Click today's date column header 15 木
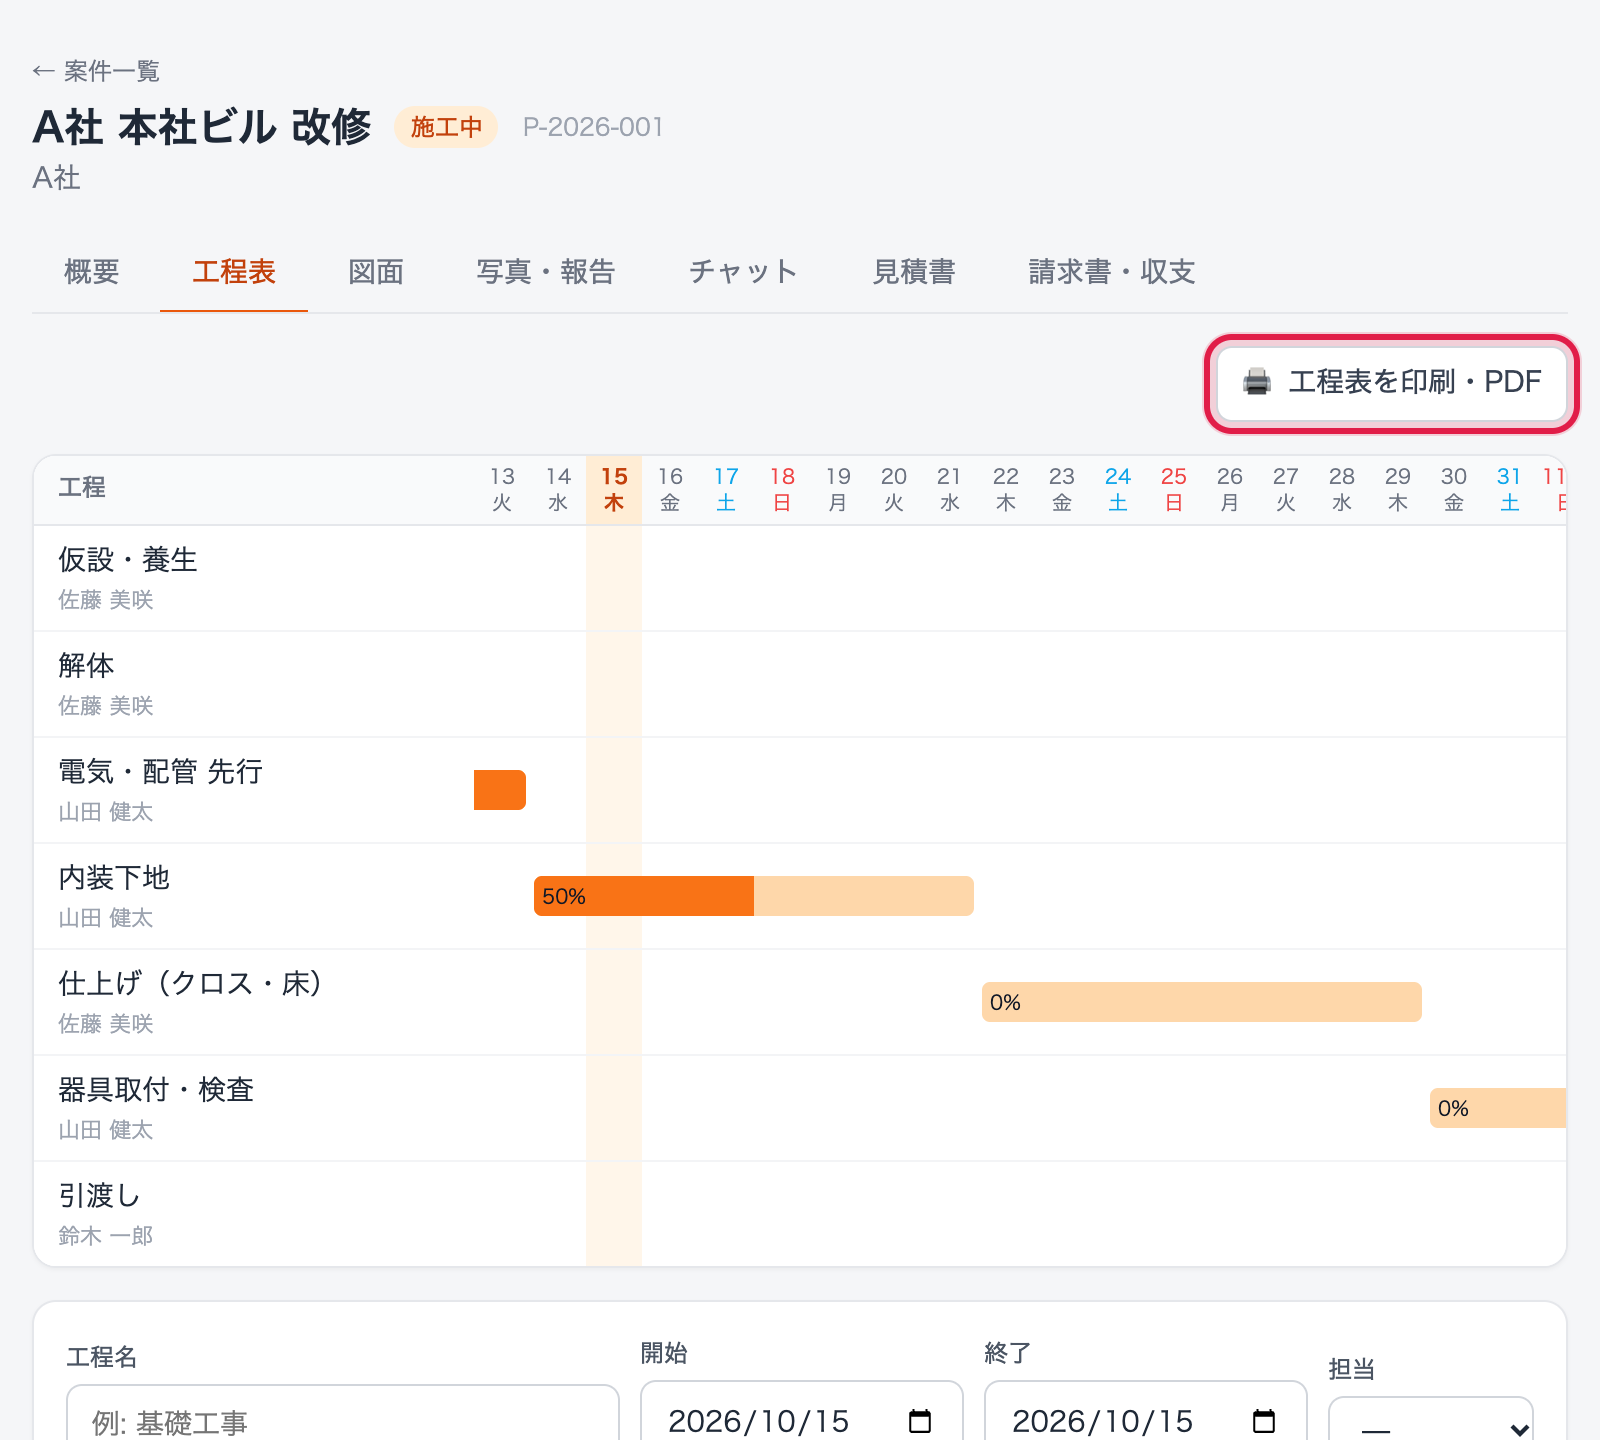Viewport: 1600px width, 1440px height. click(614, 489)
